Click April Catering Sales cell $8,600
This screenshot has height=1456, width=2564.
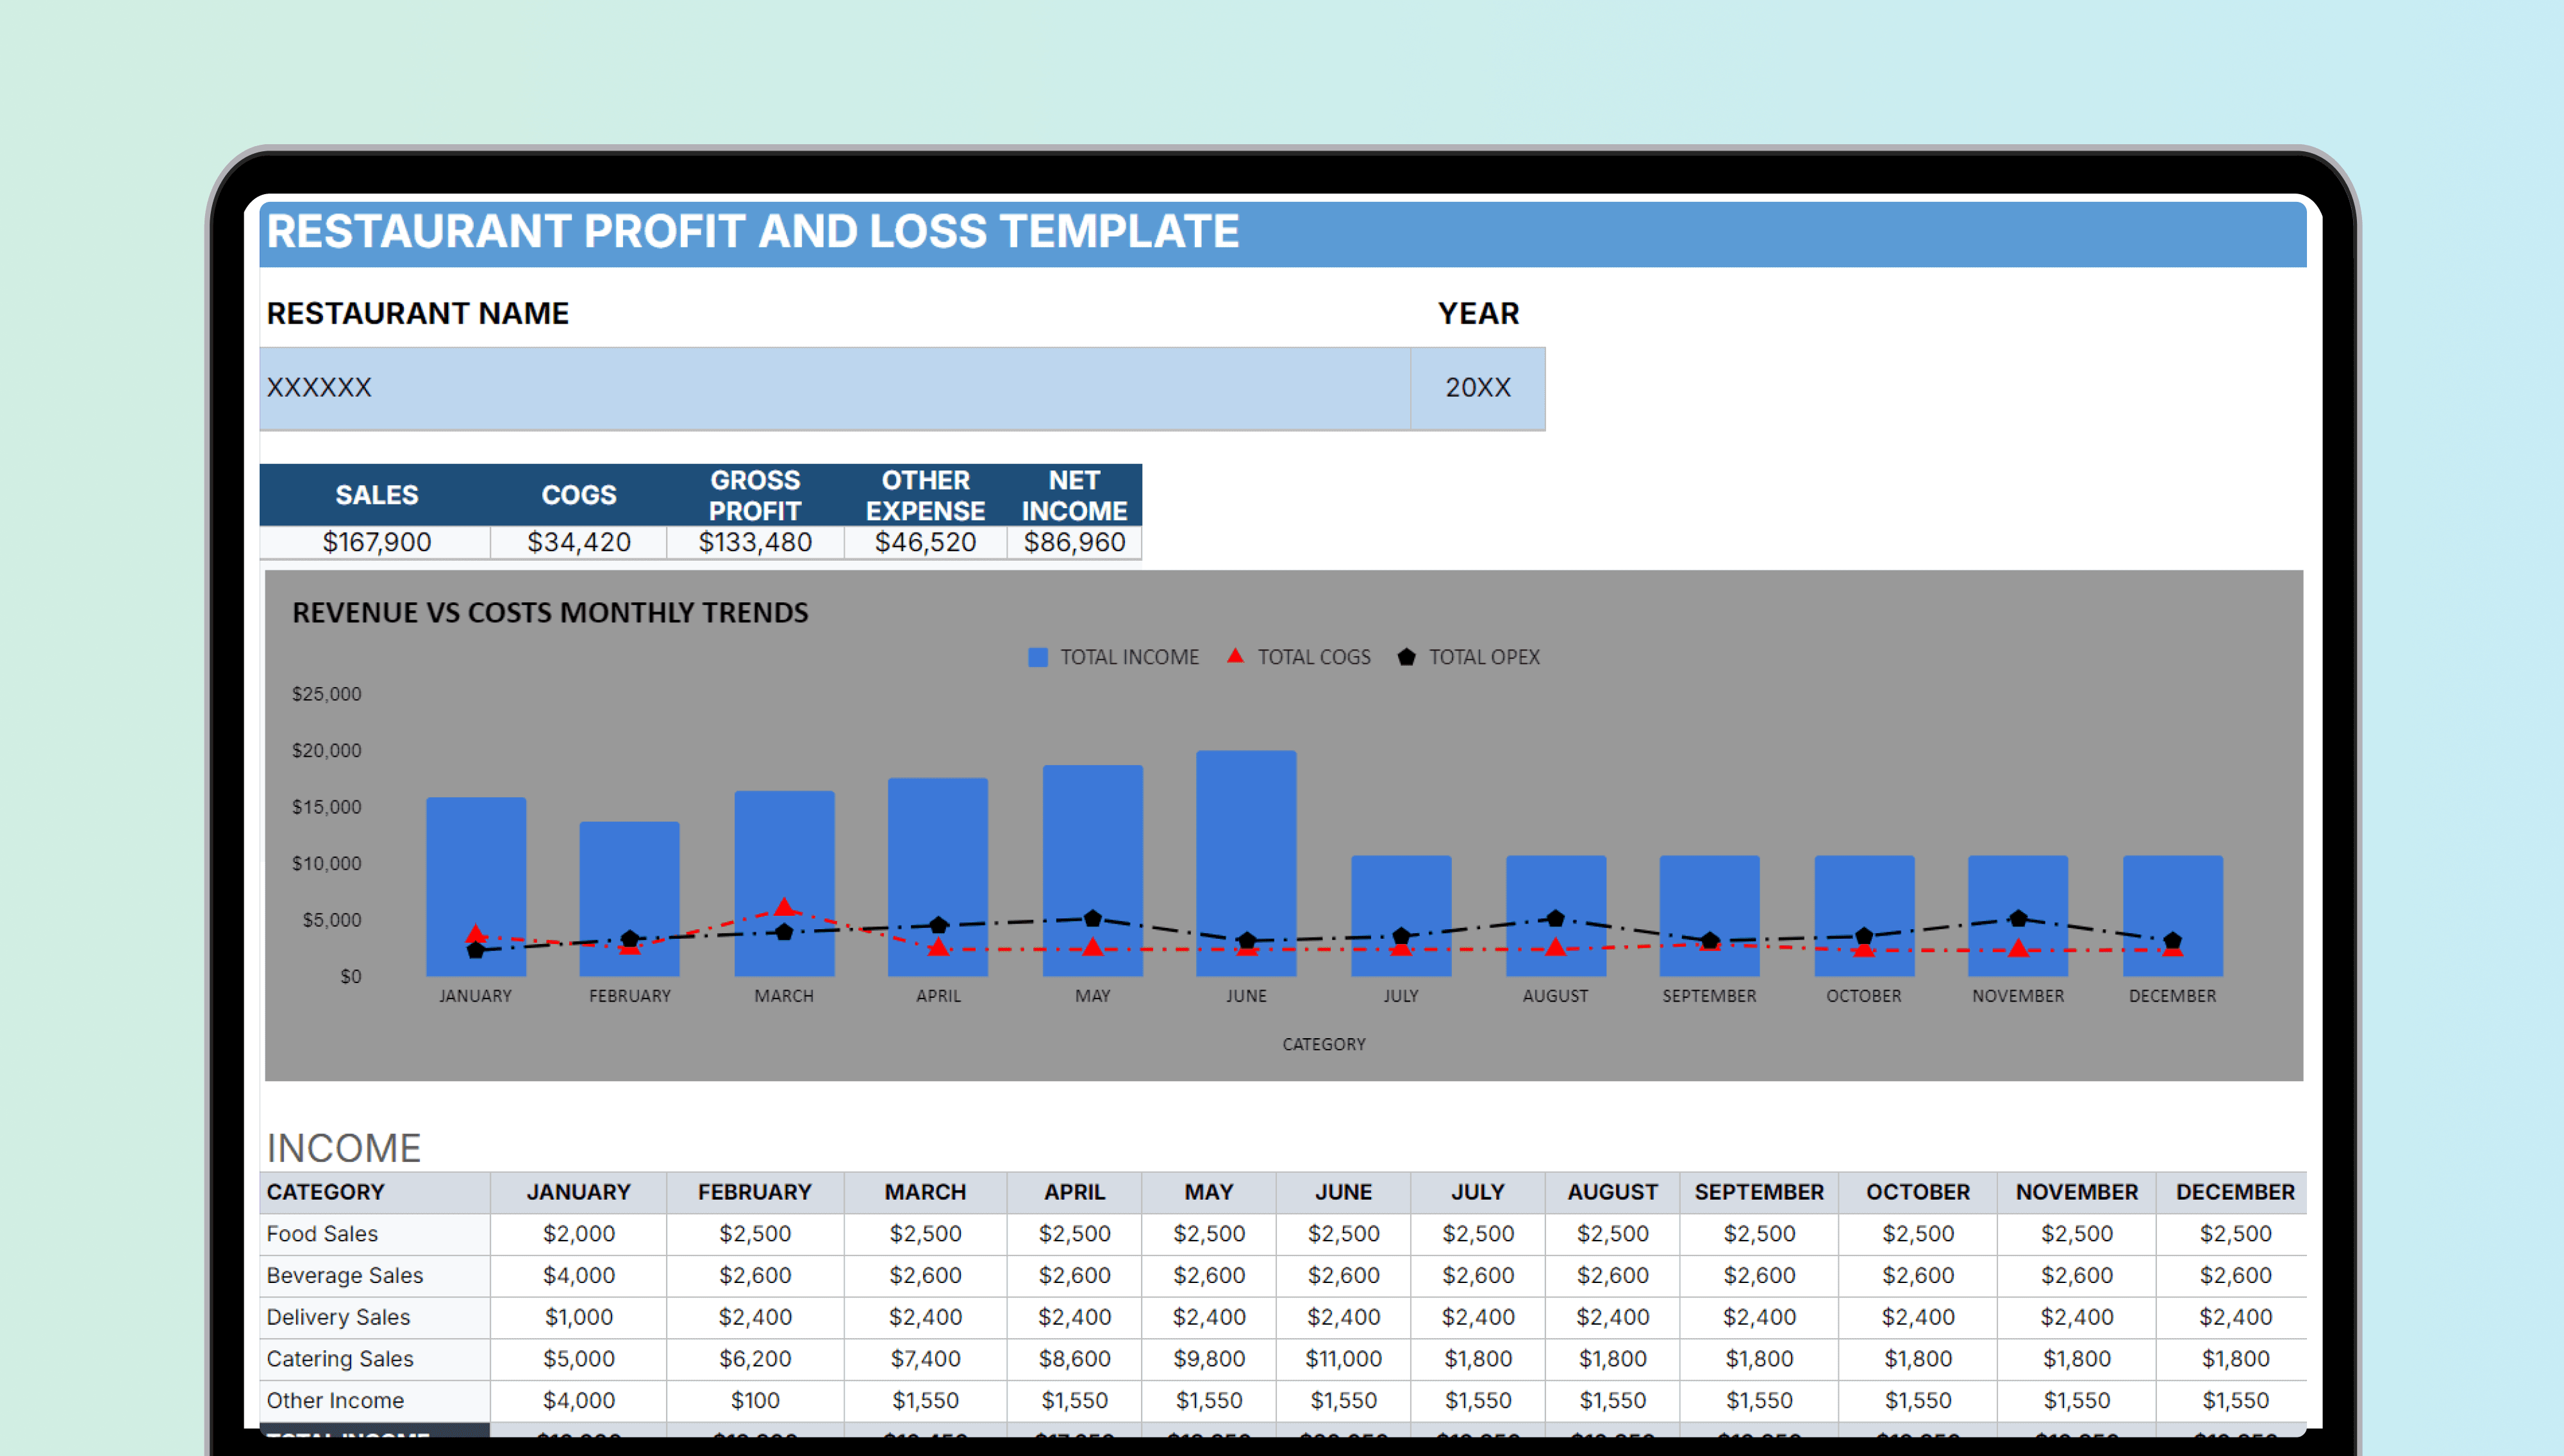1074,1359
